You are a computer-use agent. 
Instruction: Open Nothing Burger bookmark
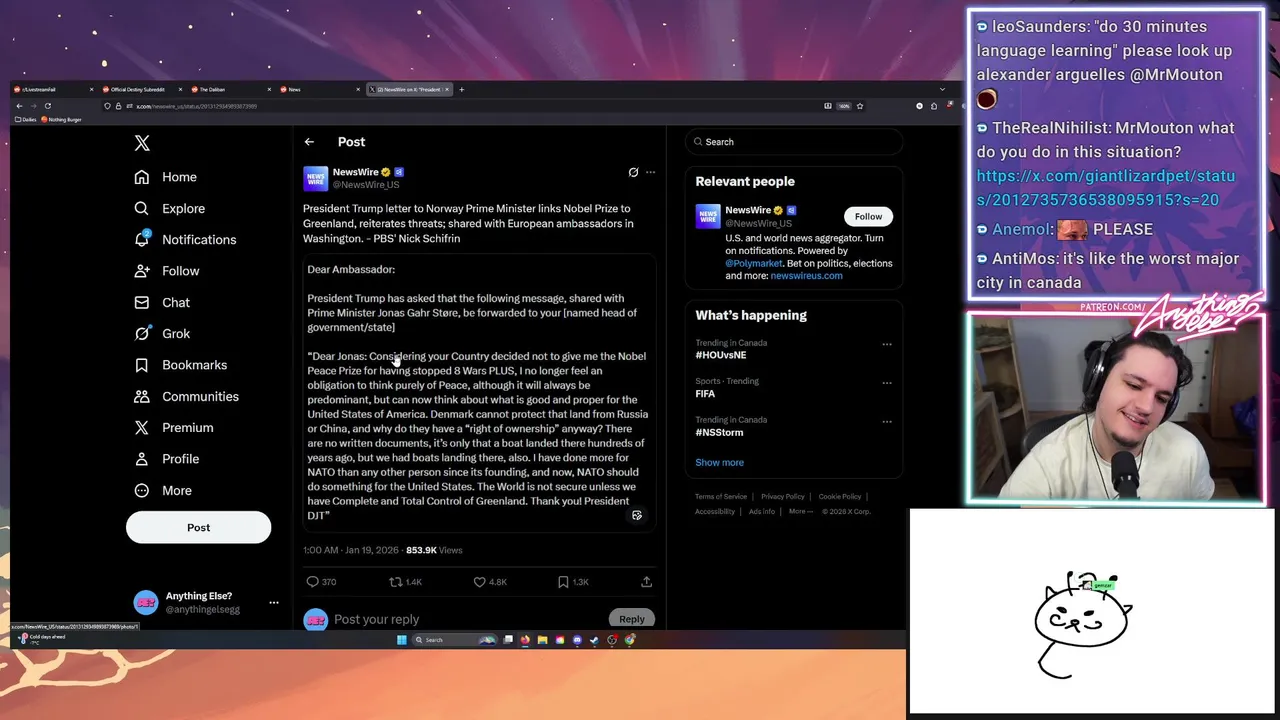[x=61, y=119]
